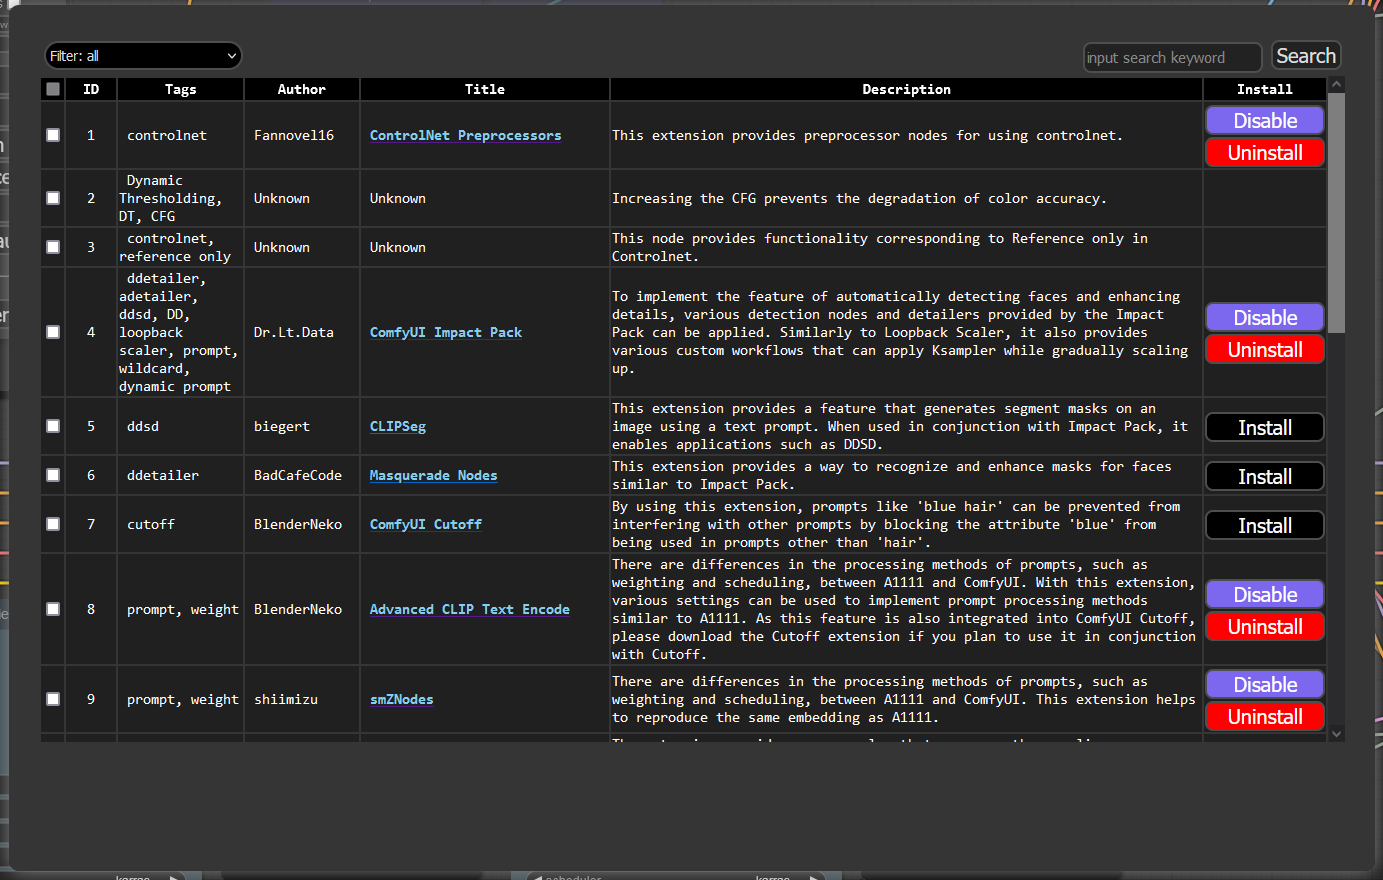The image size is (1383, 880).
Task: Open the ControlNet Preprocessors link
Action: [465, 134]
